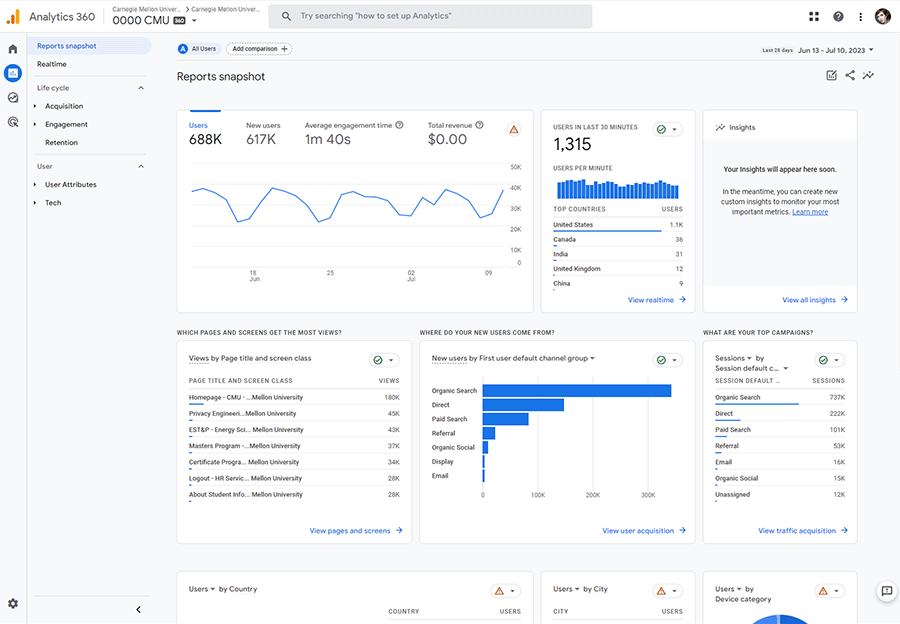Open status dropdown on New users channel card
Viewport: 900px width, 624px height.
[x=668, y=360]
